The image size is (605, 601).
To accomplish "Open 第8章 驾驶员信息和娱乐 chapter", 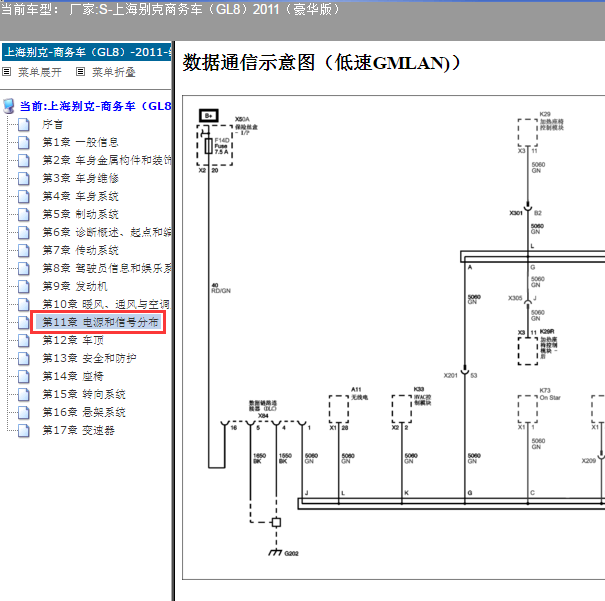I will (106, 268).
